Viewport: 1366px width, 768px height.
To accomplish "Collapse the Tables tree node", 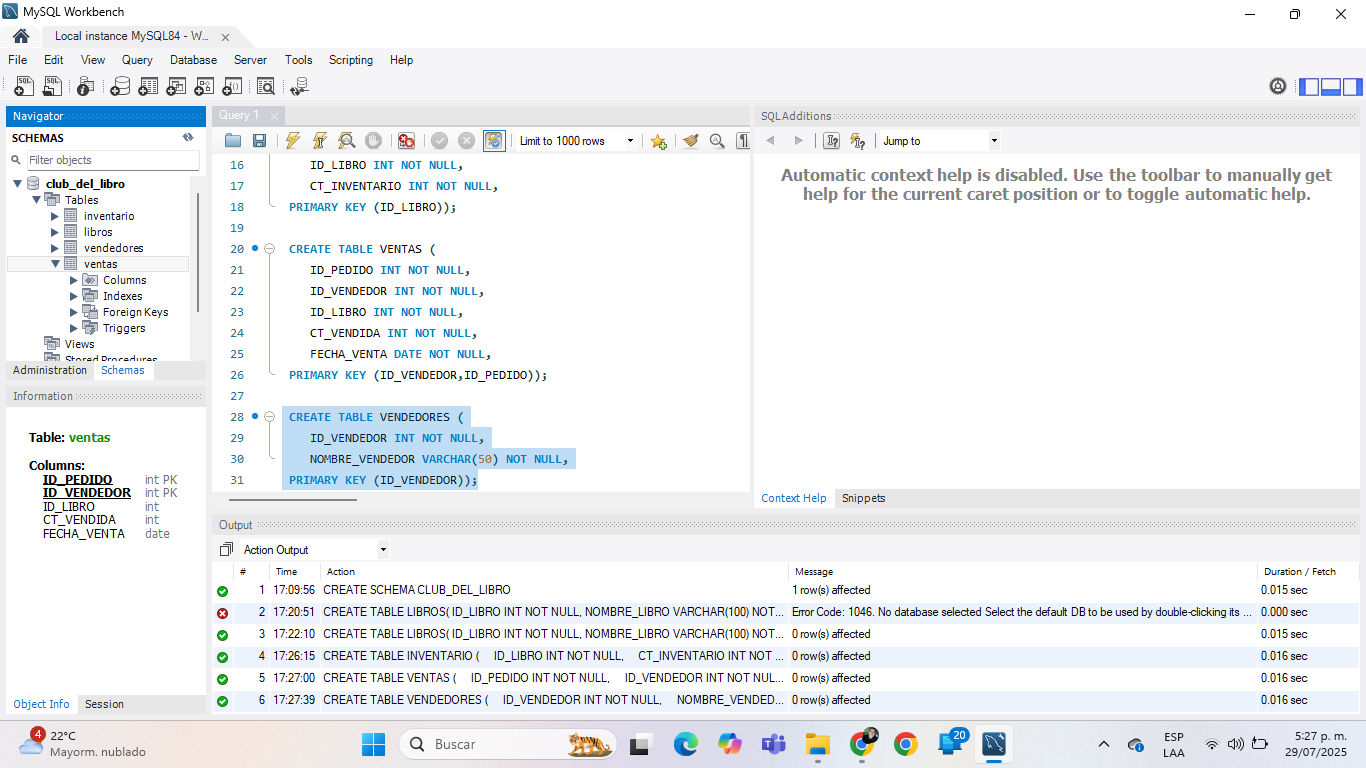I will coord(37,200).
